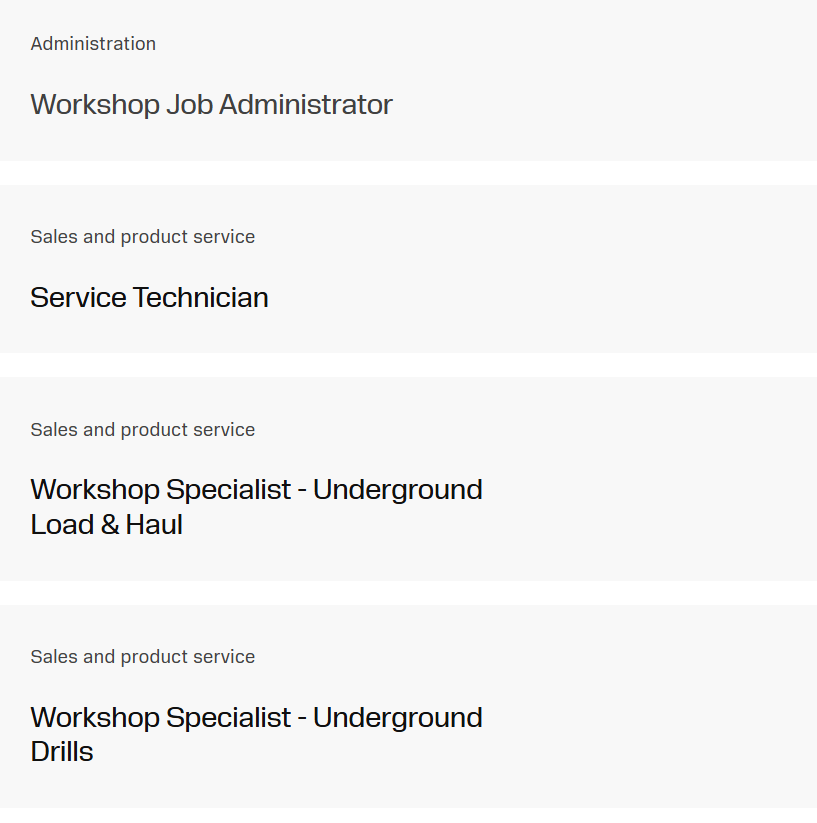This screenshot has width=817, height=823.
Task: Click "Underground" in the Load & Haul title
Action: click(397, 490)
